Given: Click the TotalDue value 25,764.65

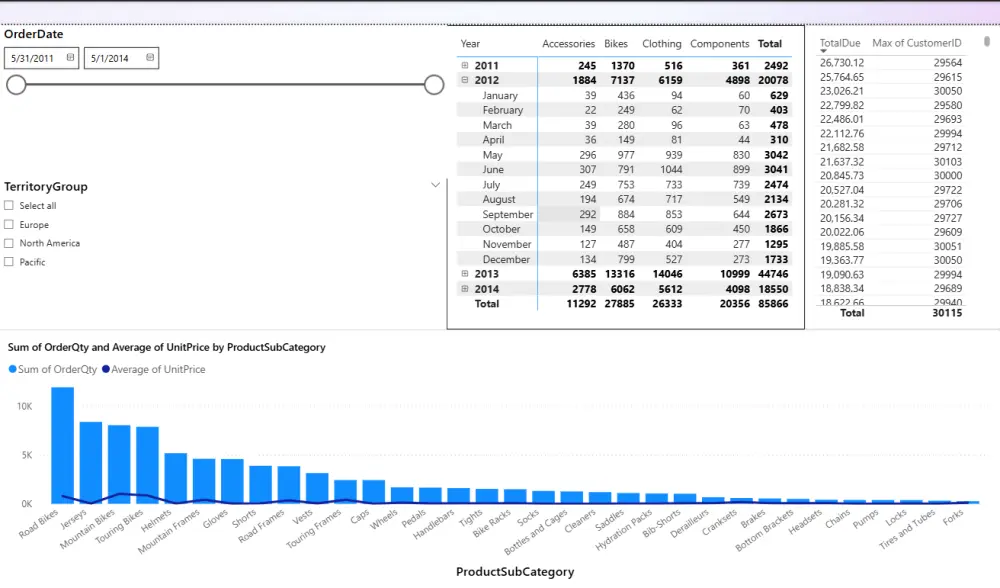Looking at the screenshot, I should (x=842, y=77).
